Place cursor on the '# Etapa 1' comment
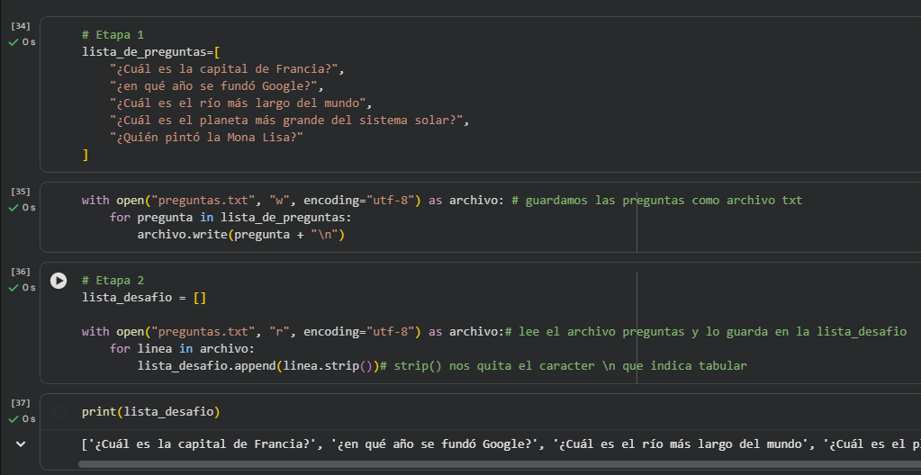The width and height of the screenshot is (921, 475). pos(113,35)
